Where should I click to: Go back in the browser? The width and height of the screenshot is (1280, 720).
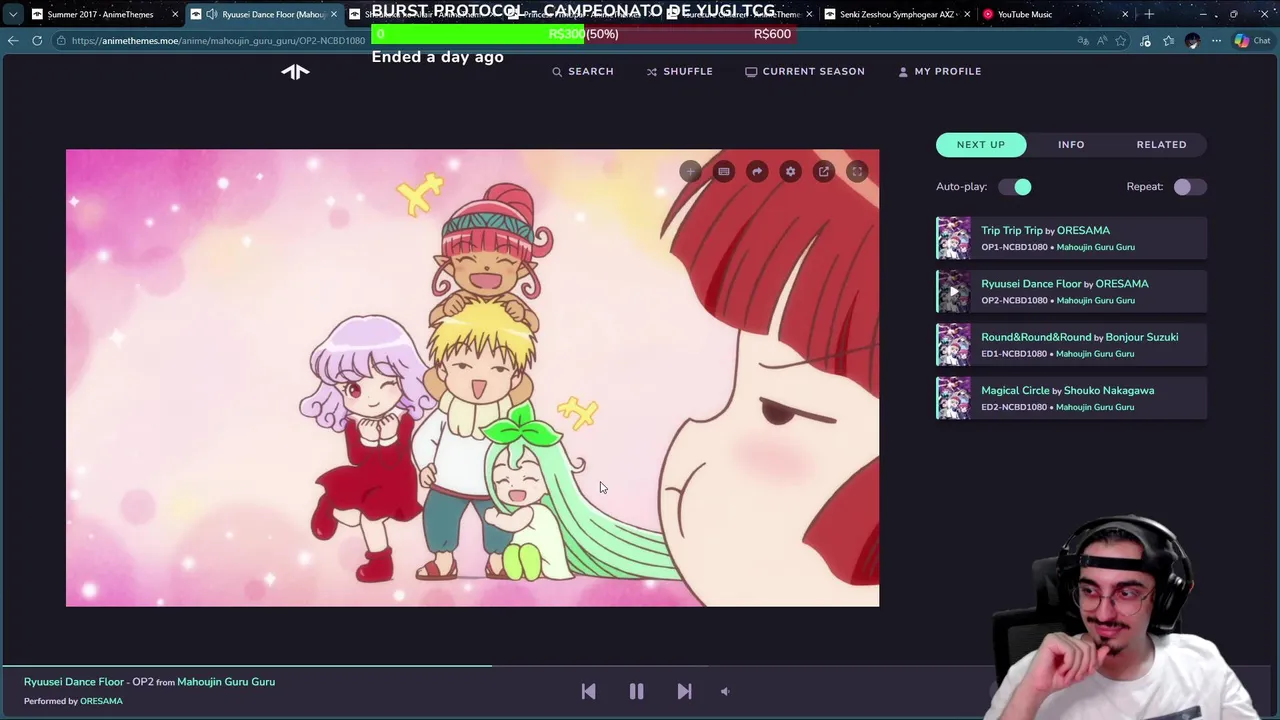12,41
